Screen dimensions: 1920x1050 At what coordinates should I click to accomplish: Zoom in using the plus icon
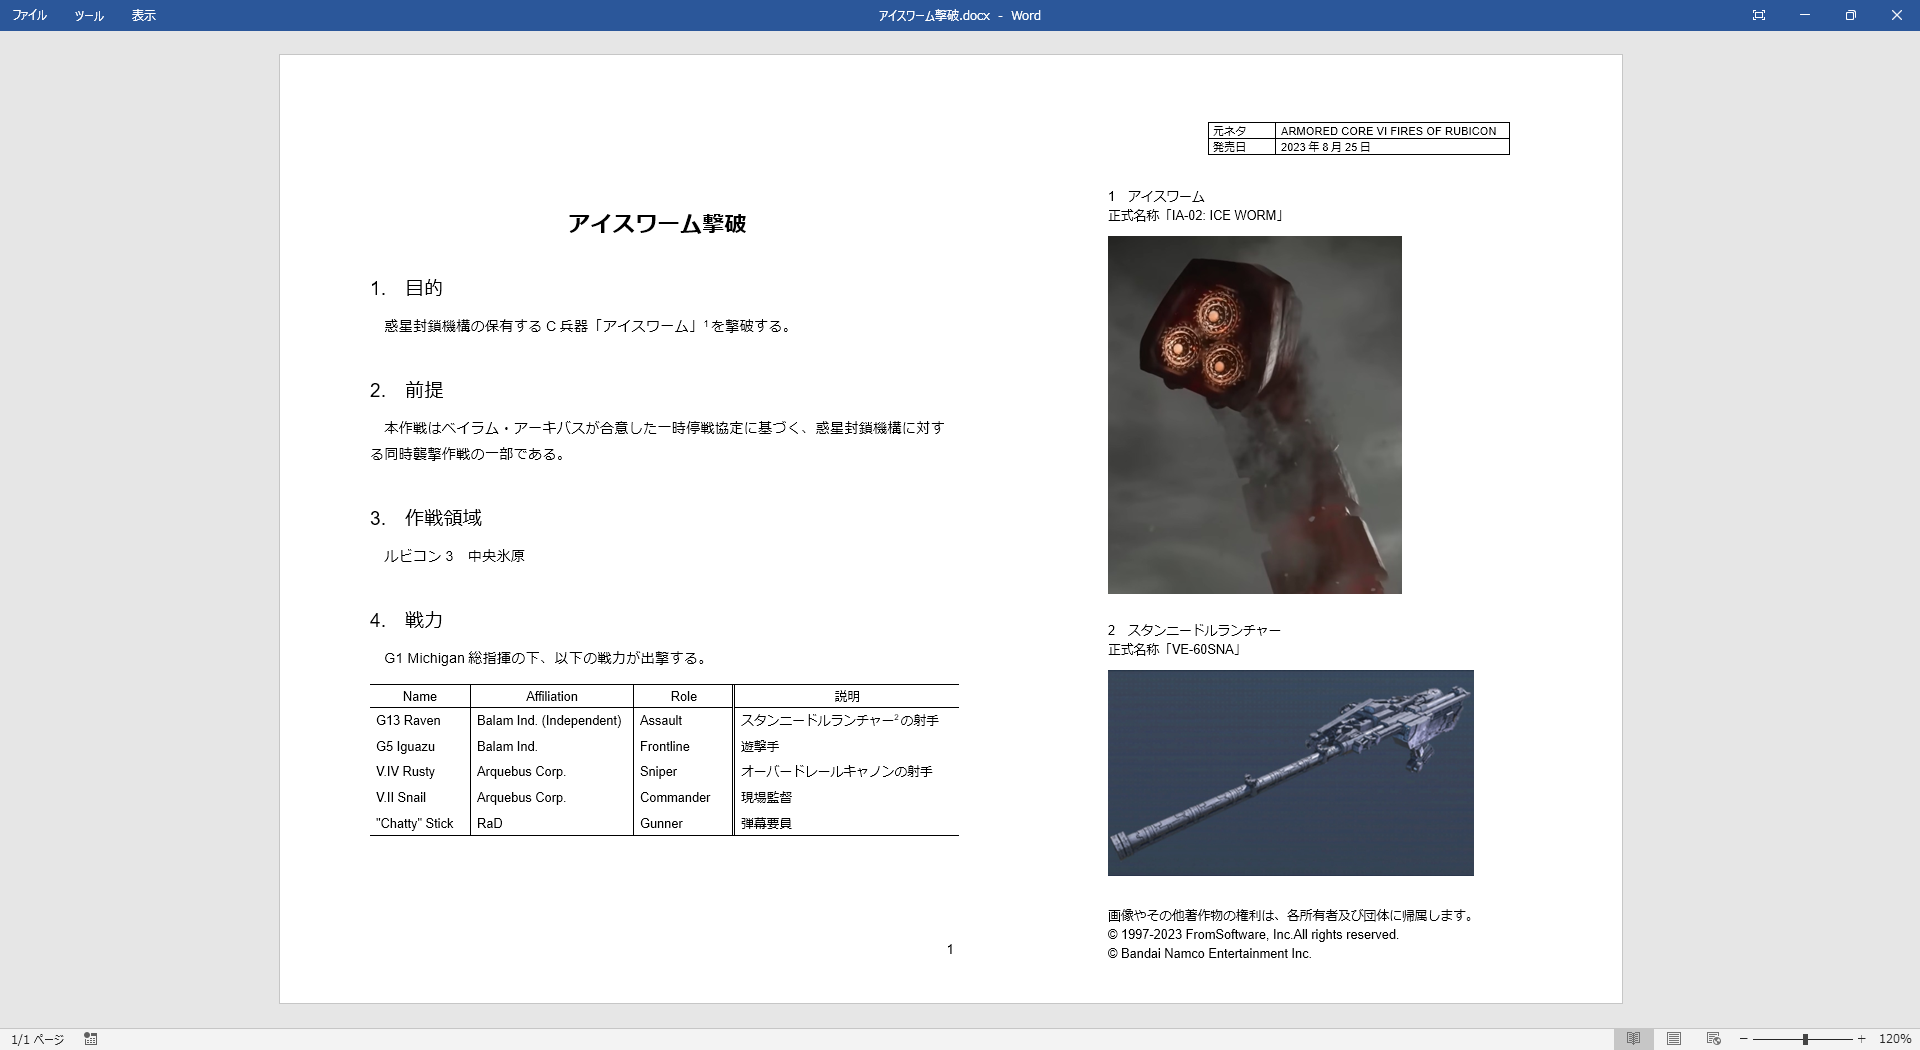1860,1039
